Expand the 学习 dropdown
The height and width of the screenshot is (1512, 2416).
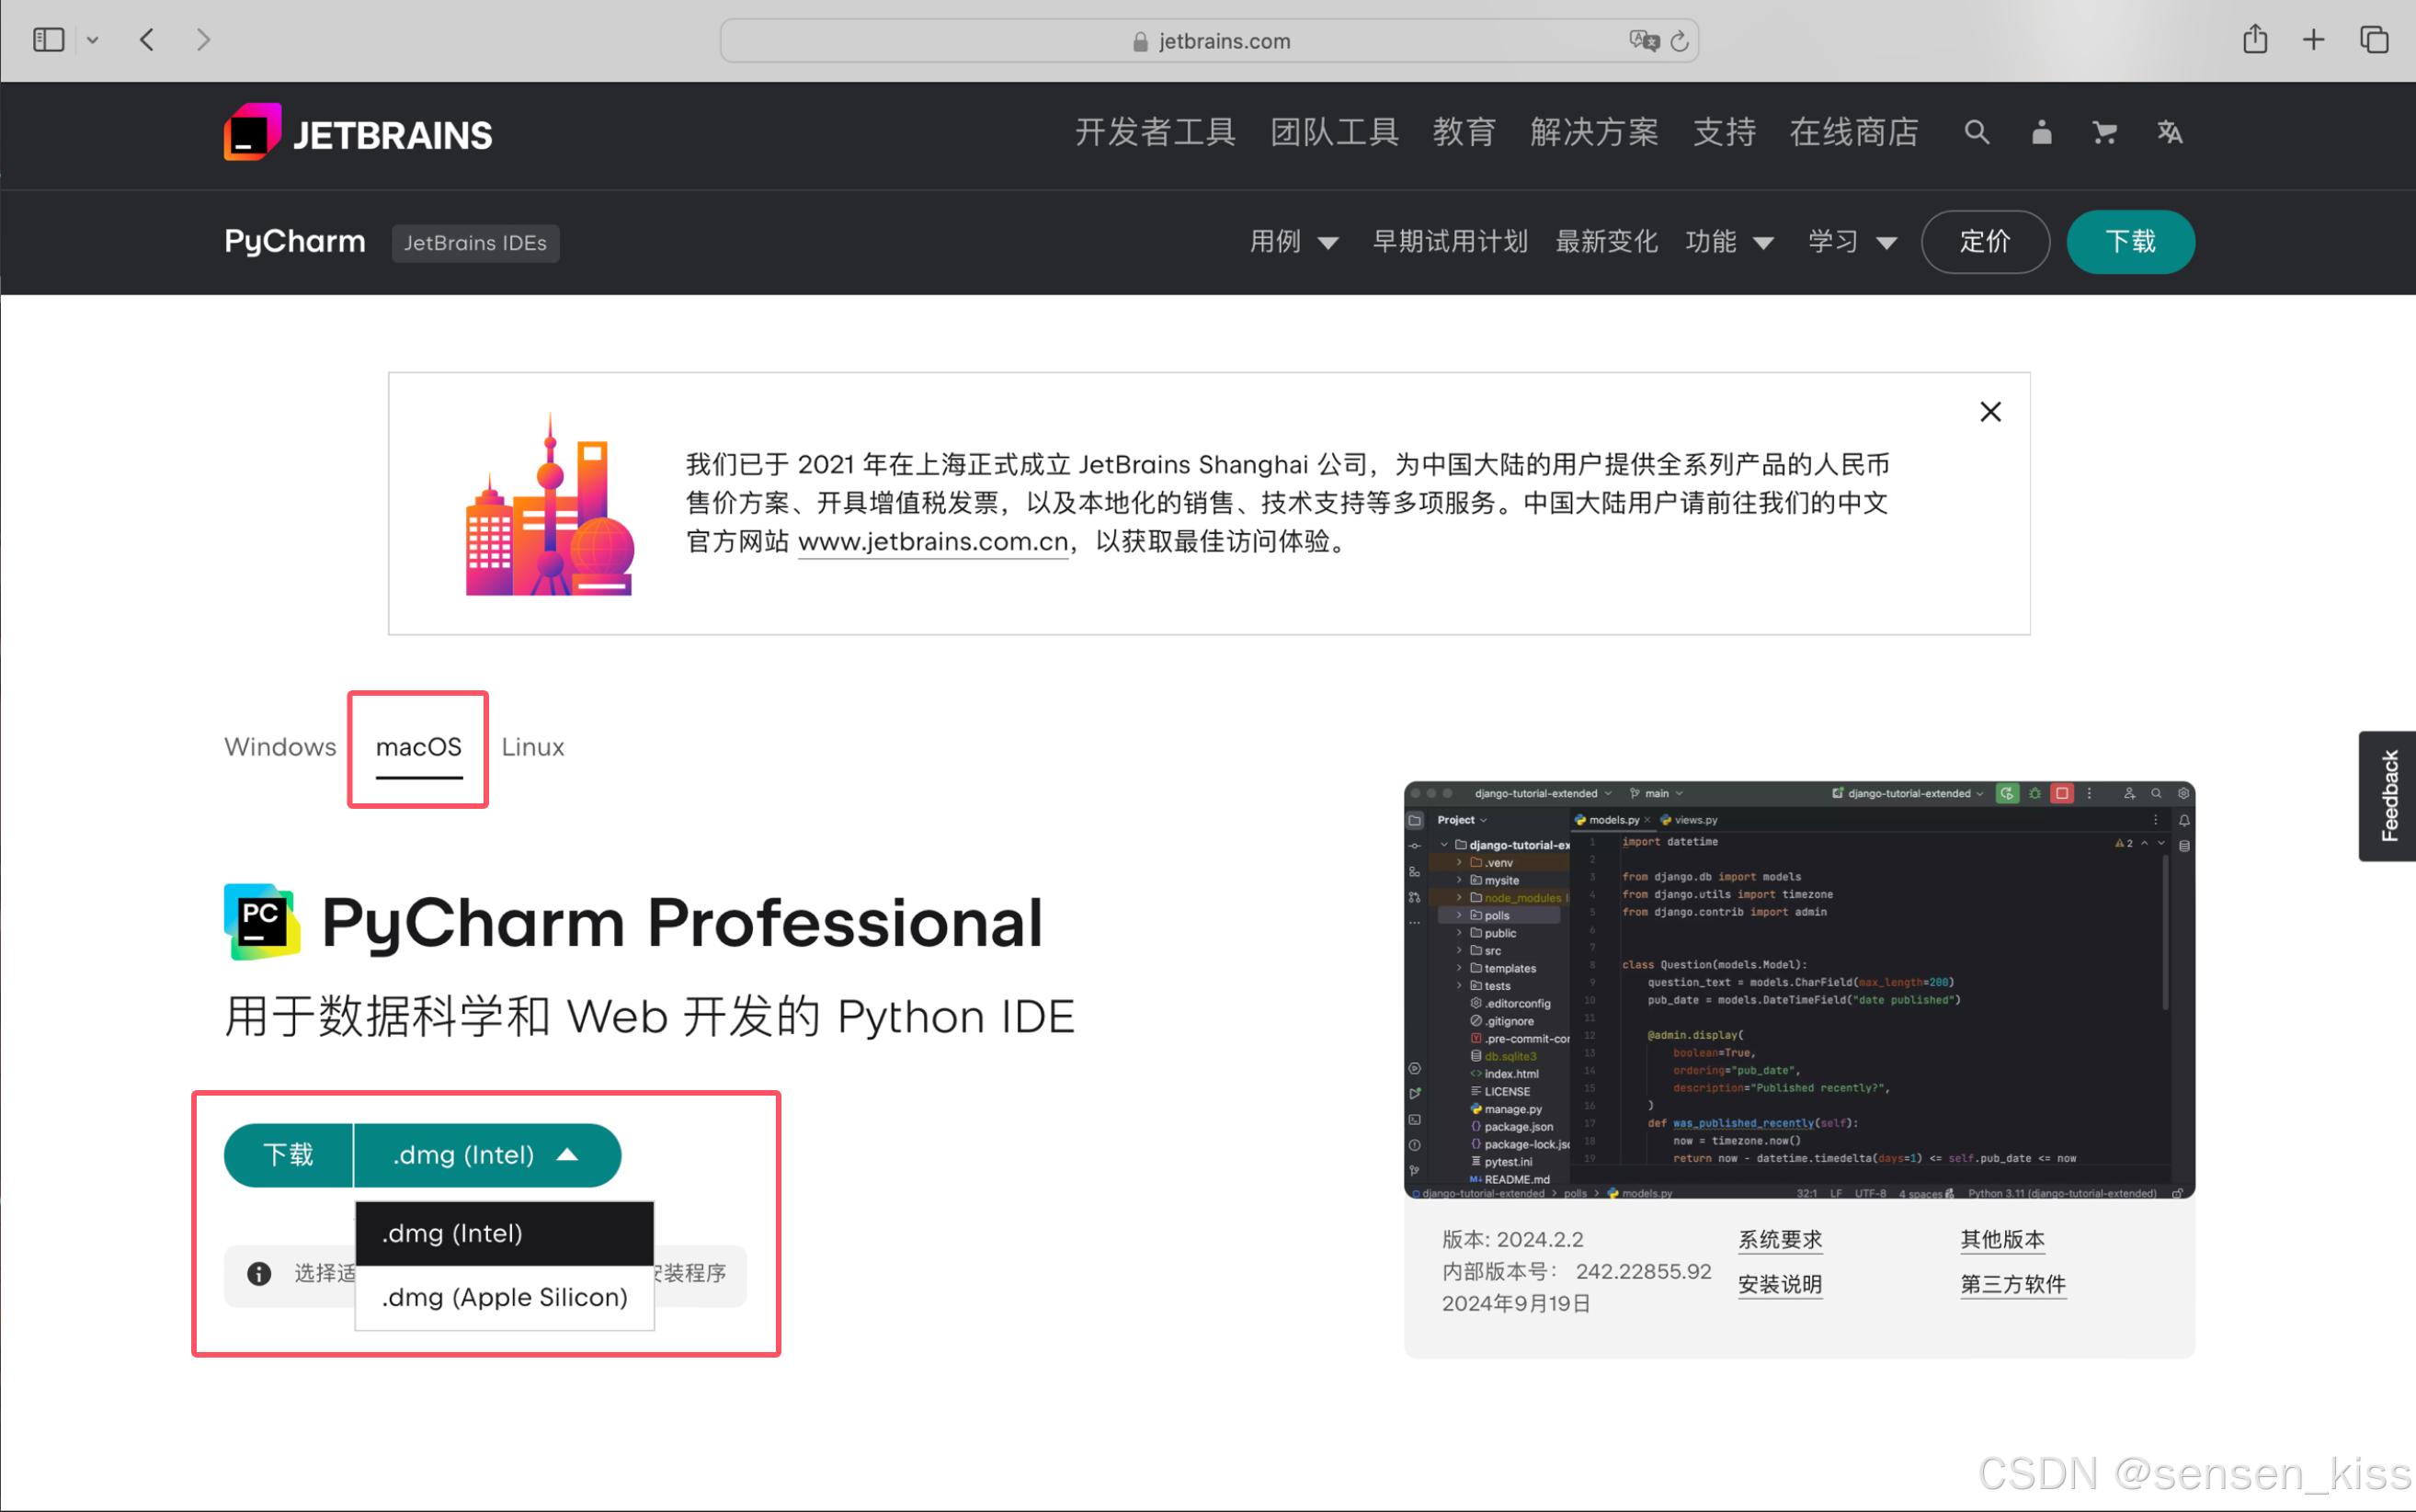click(1853, 241)
